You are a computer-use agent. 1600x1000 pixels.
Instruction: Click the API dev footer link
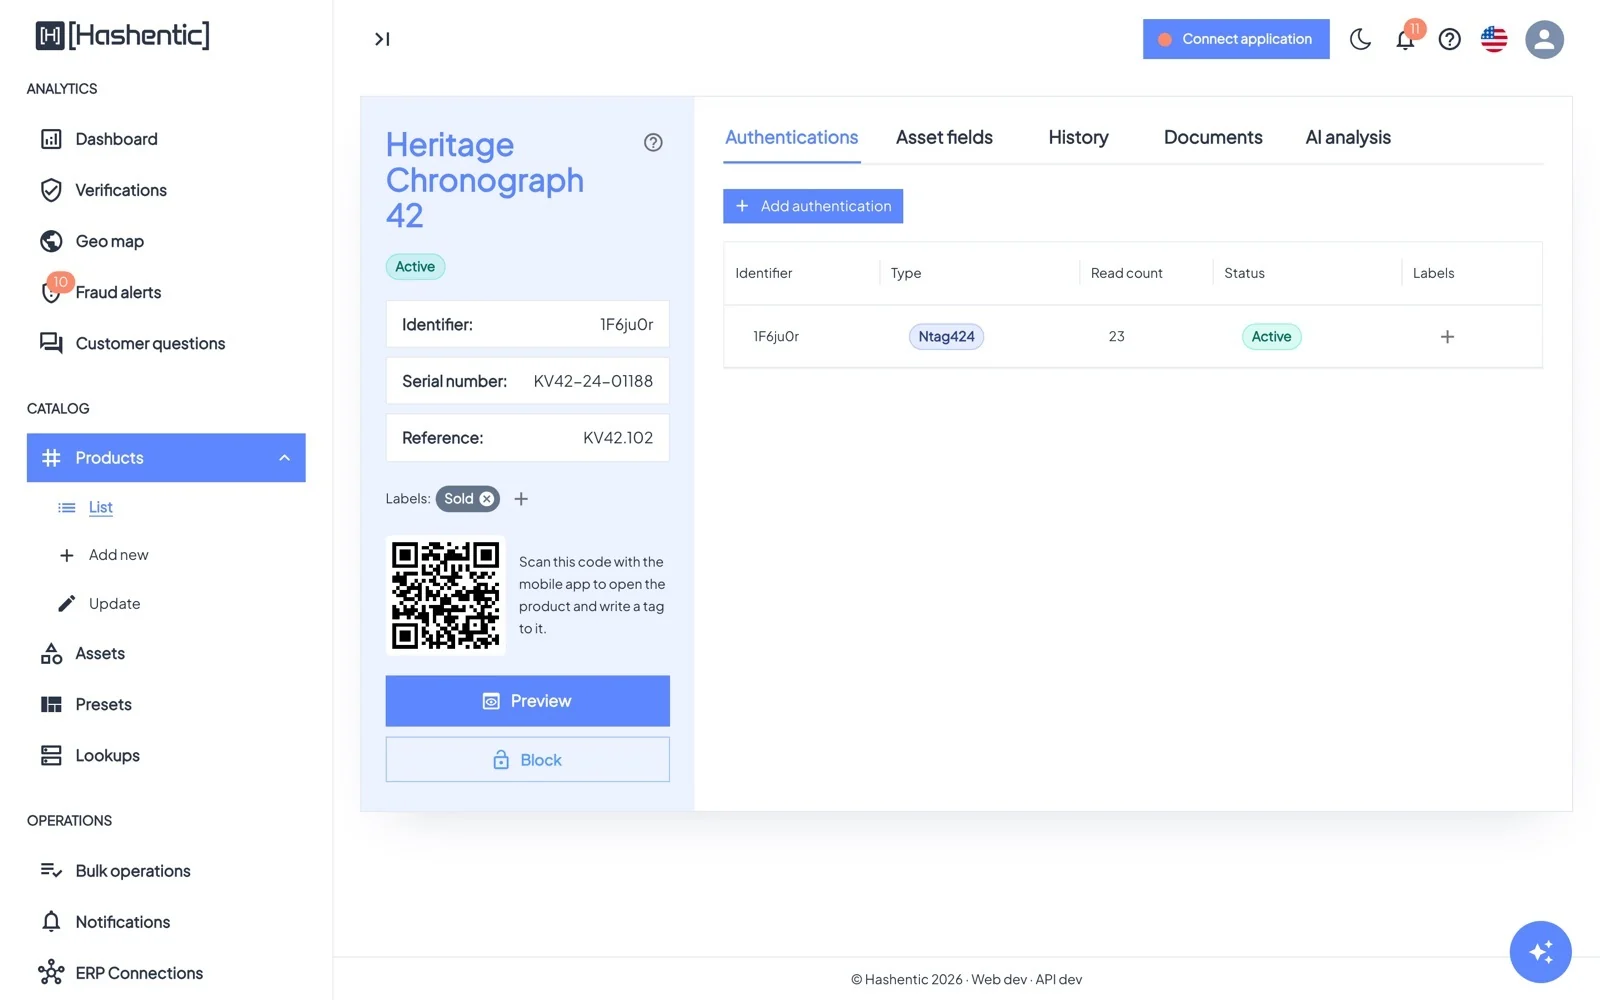(1059, 980)
